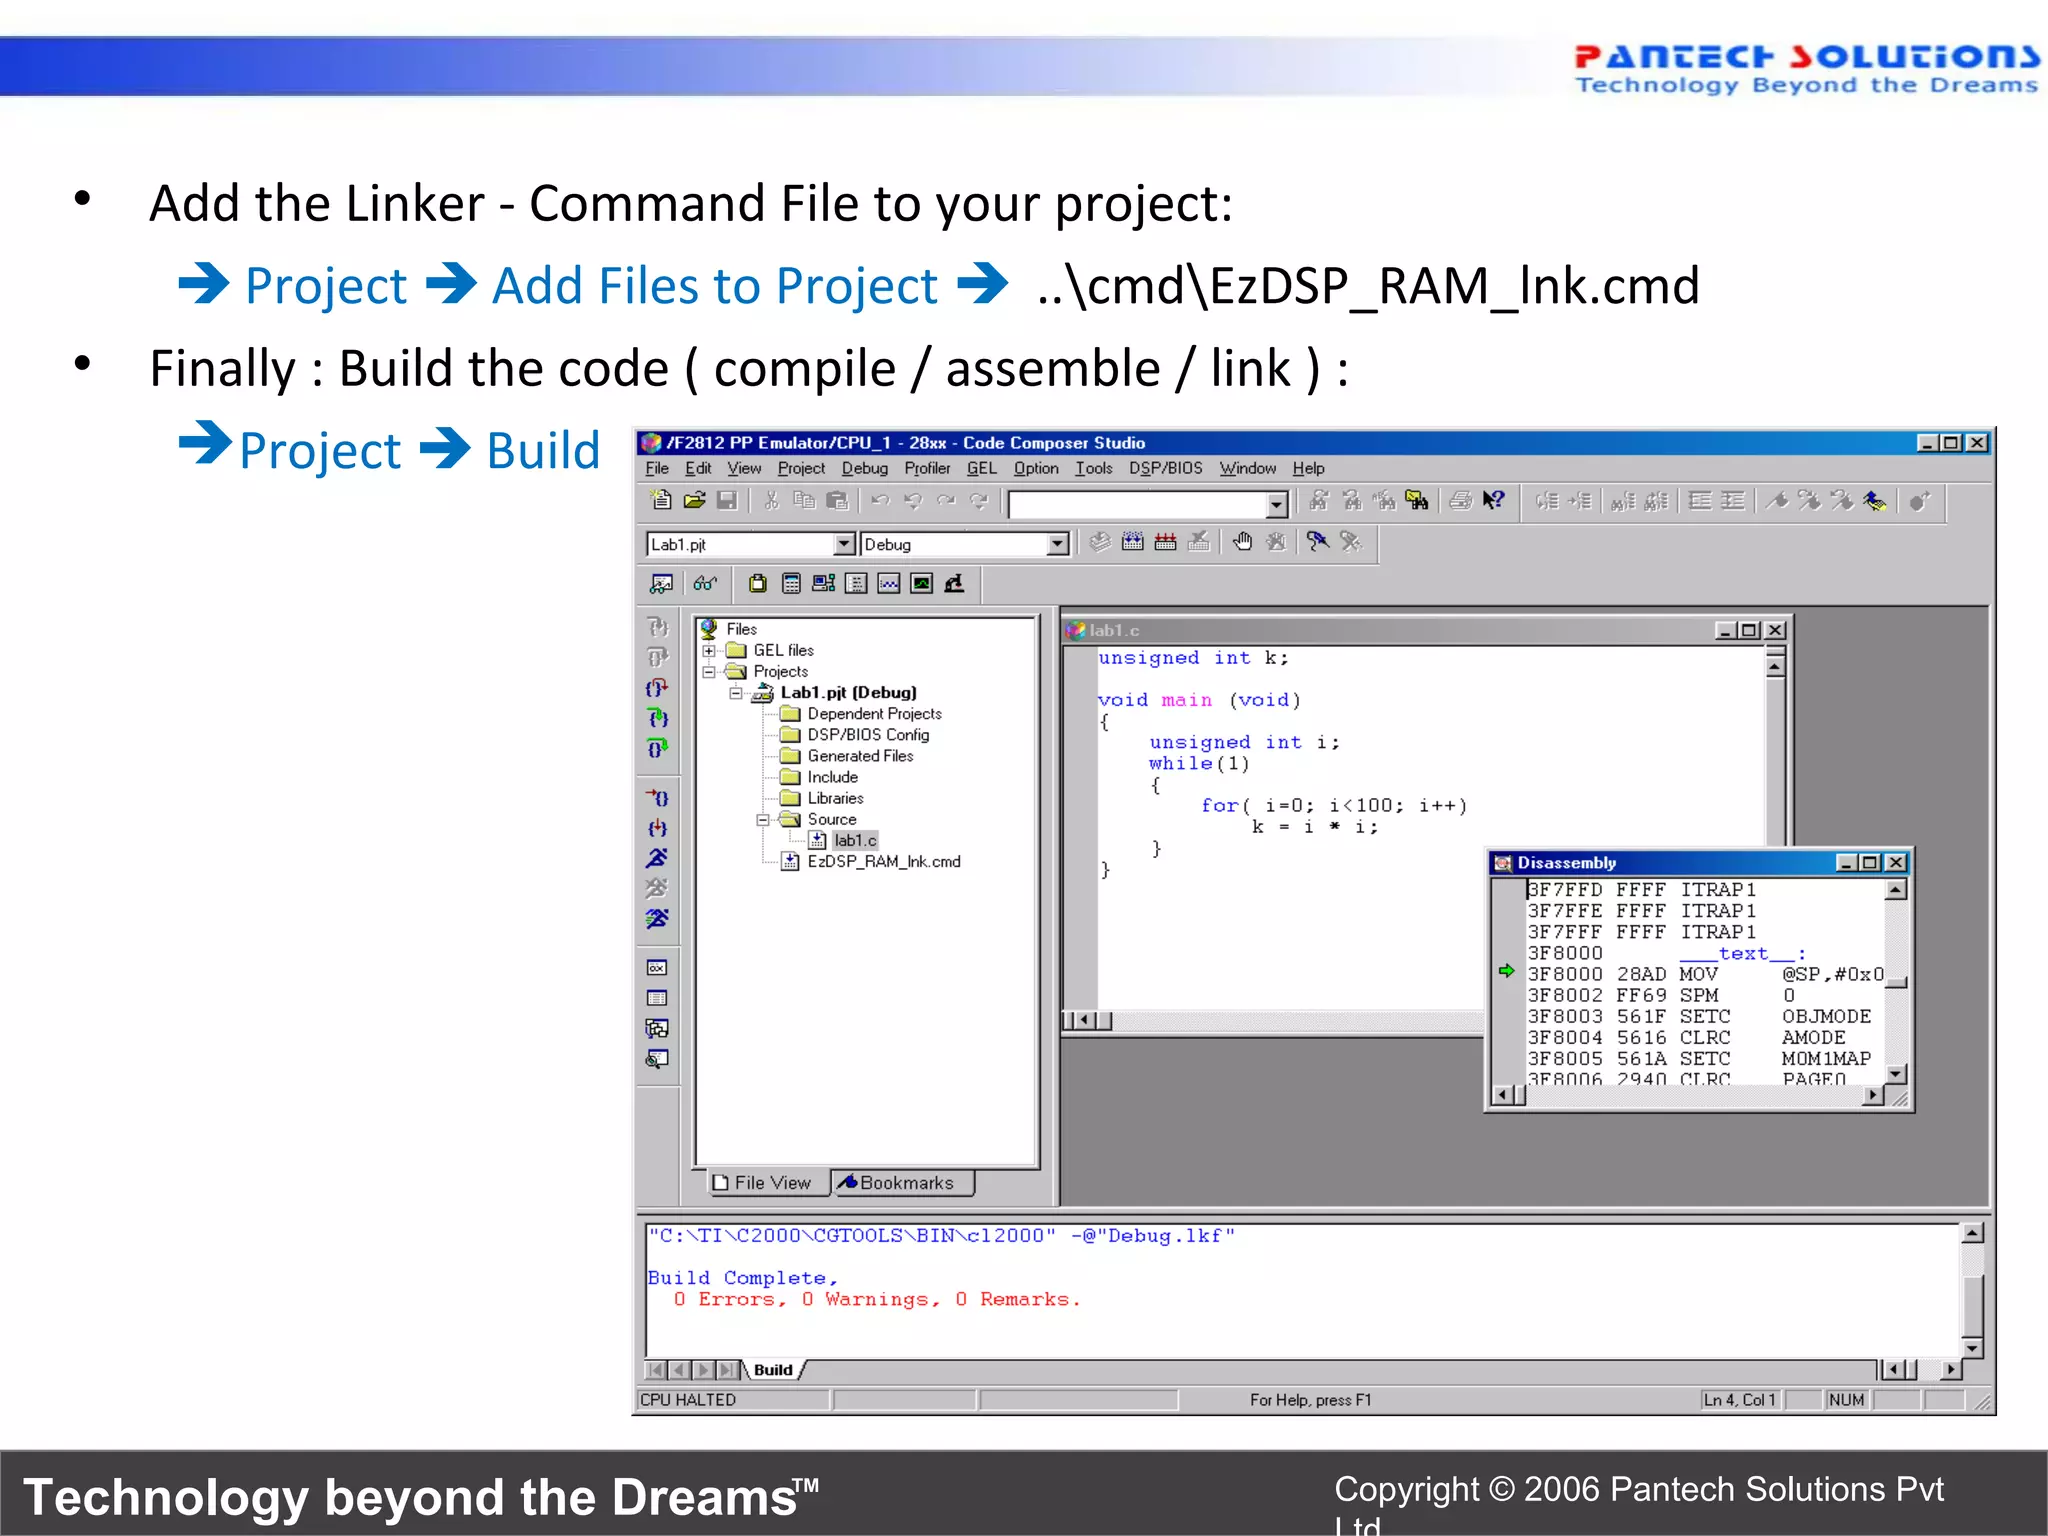The width and height of the screenshot is (2048, 1536).
Task: Open the GEL menu
Action: point(982,468)
